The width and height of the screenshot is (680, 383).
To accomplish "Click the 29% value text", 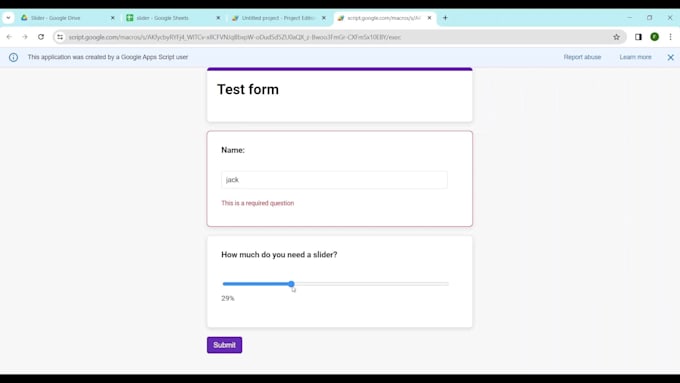I will pyautogui.click(x=228, y=298).
